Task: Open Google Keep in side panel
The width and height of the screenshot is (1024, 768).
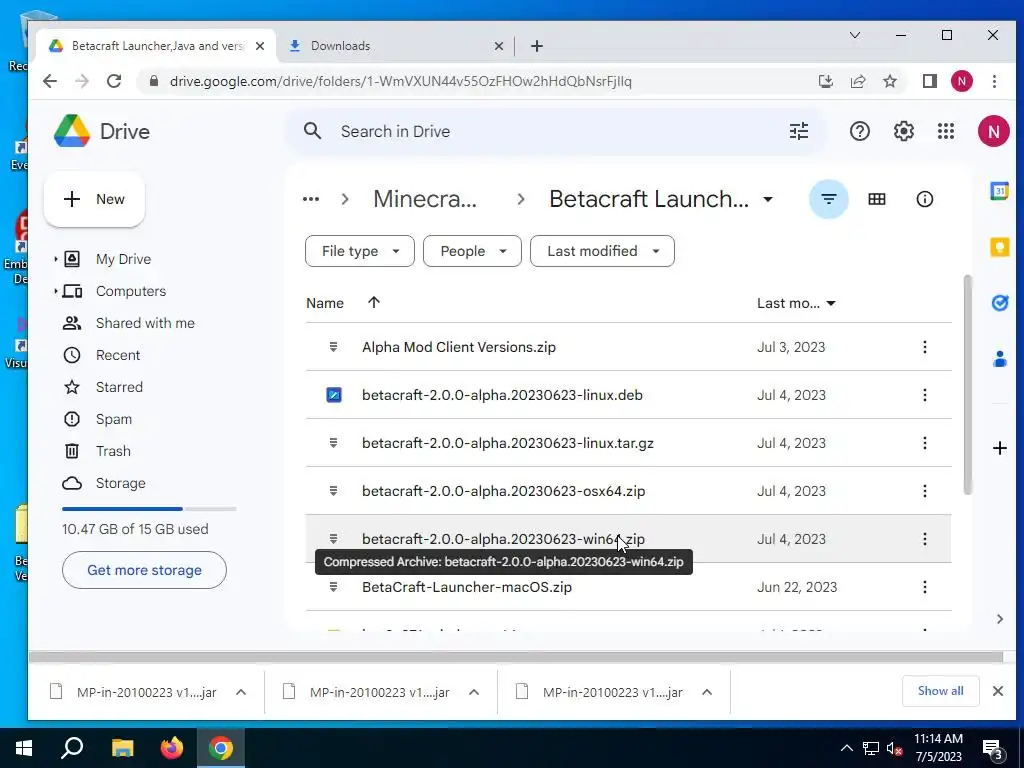Action: pos(999,247)
